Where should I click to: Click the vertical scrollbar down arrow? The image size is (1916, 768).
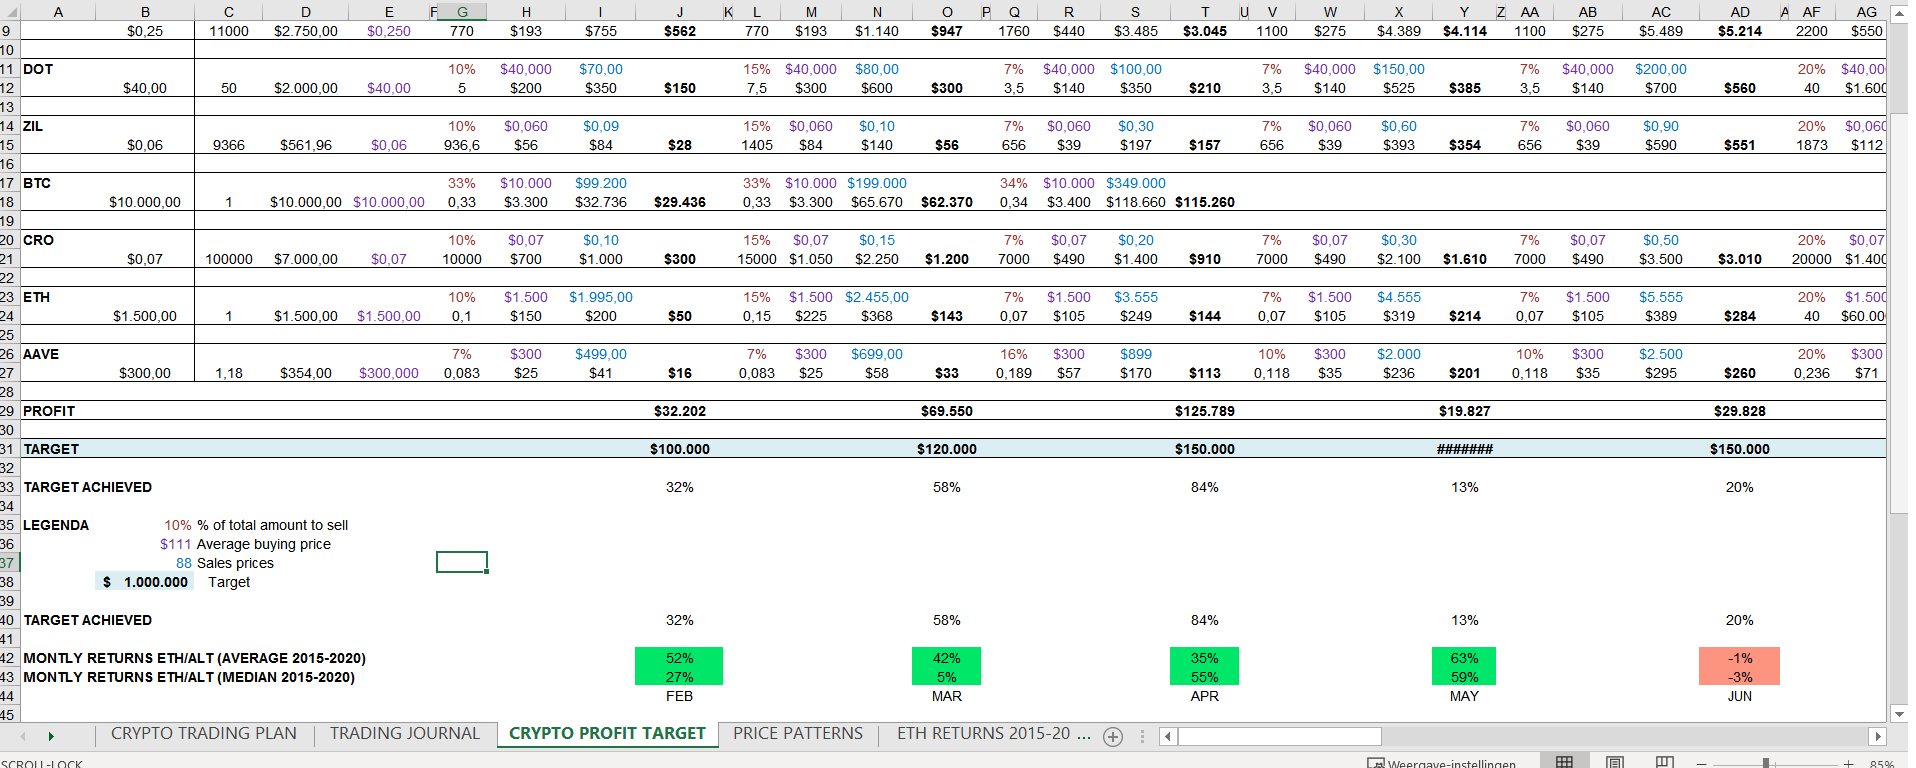pyautogui.click(x=1899, y=713)
